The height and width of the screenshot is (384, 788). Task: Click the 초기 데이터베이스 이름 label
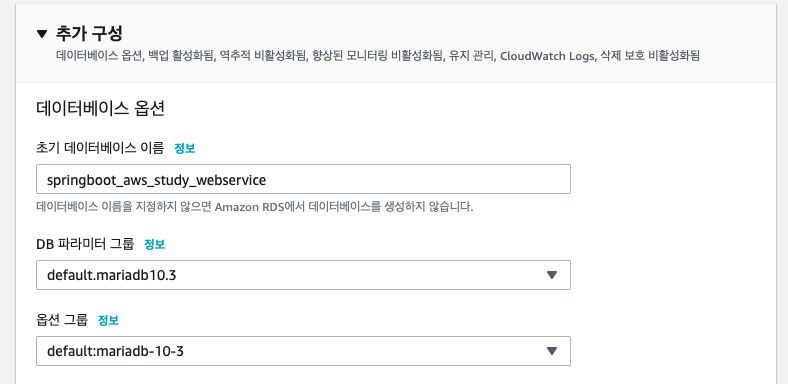[100, 148]
